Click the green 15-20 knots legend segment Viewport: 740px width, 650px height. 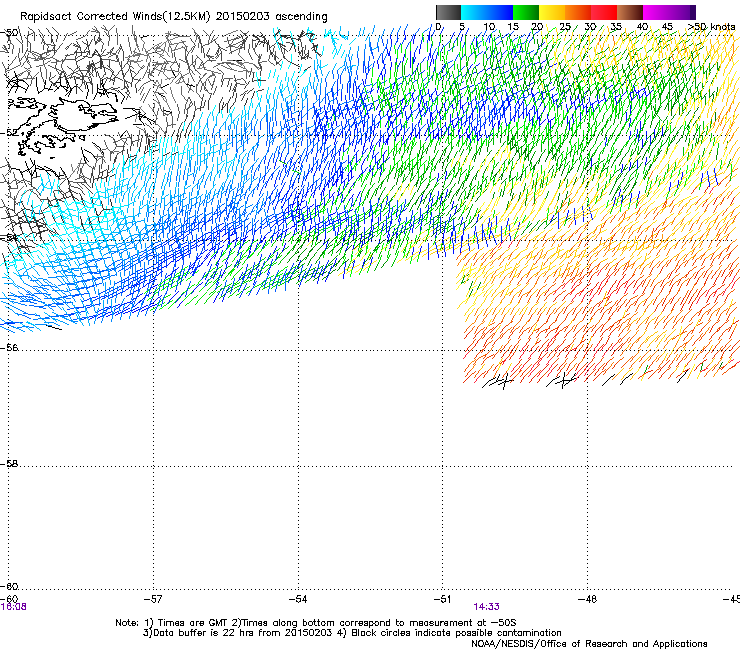(526, 12)
